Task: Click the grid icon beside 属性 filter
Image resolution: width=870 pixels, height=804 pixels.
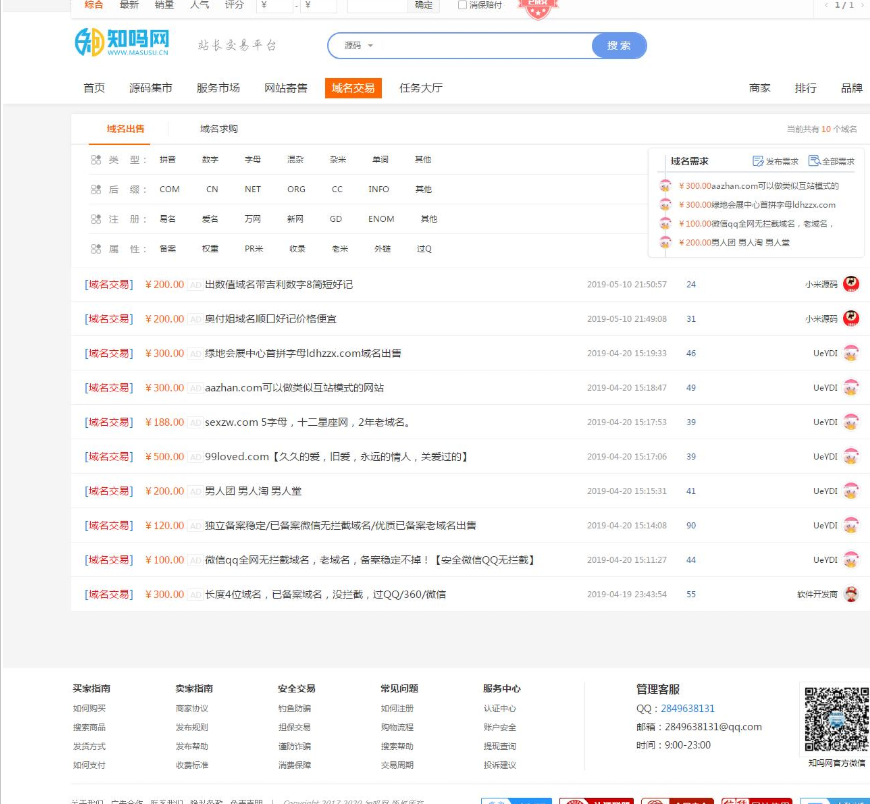Action: [x=96, y=249]
